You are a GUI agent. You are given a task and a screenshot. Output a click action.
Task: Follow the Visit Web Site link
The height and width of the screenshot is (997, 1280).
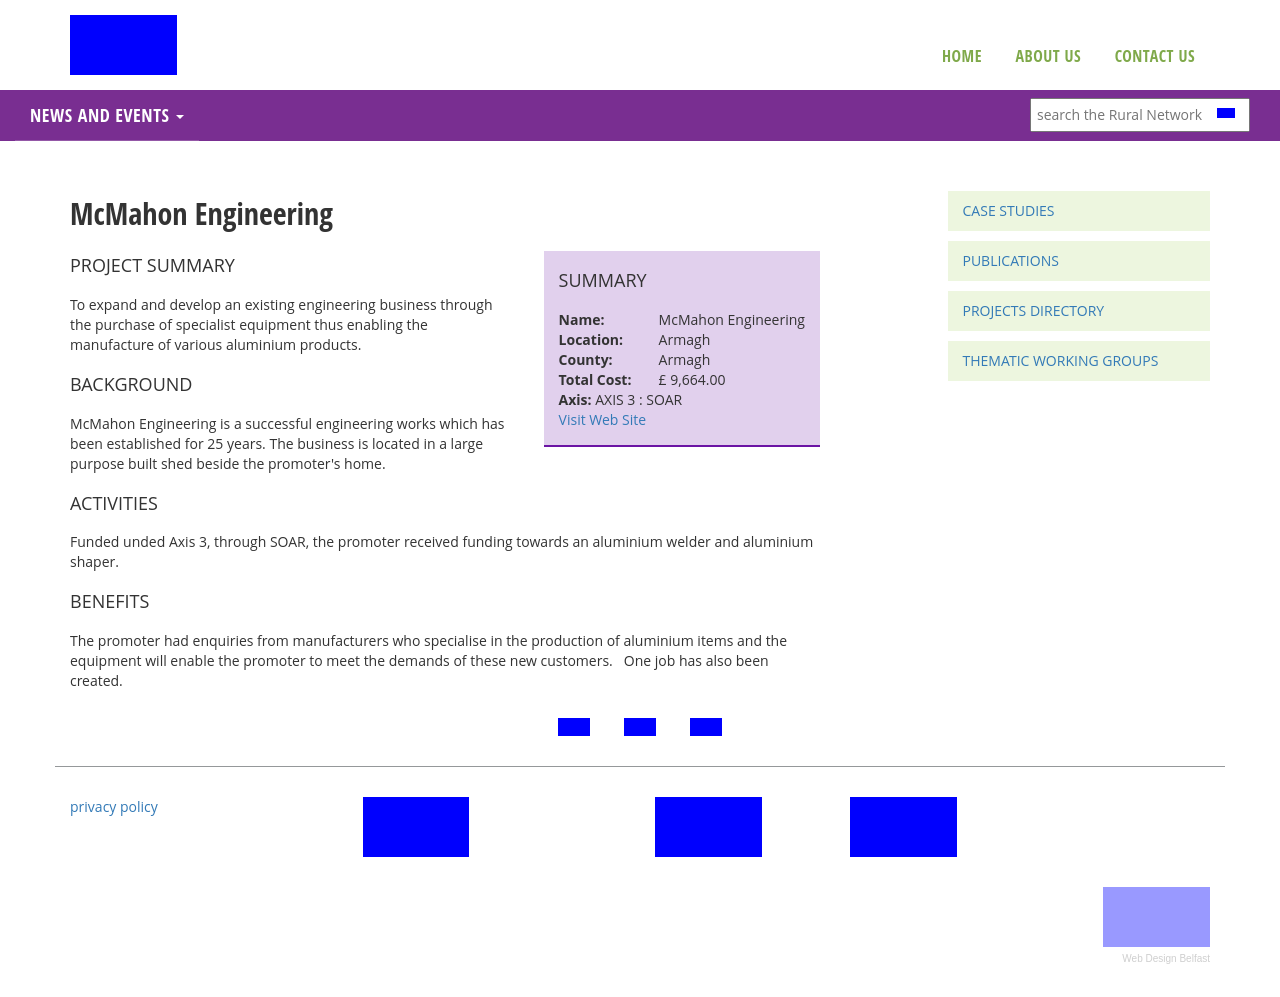coord(602,420)
